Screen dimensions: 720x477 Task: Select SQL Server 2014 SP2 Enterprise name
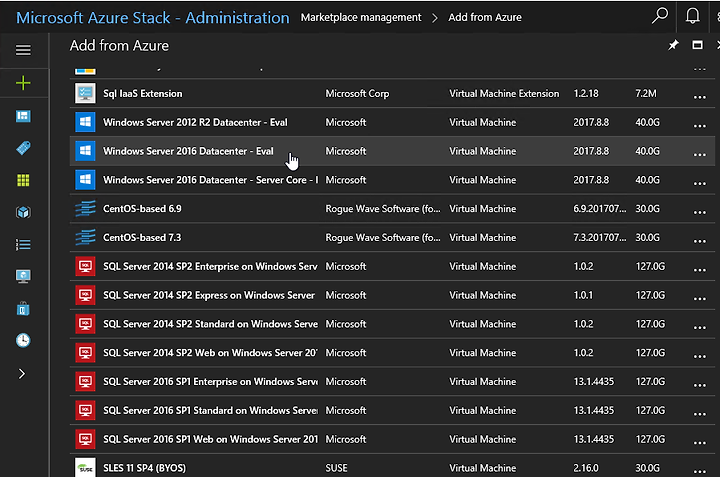(x=210, y=266)
